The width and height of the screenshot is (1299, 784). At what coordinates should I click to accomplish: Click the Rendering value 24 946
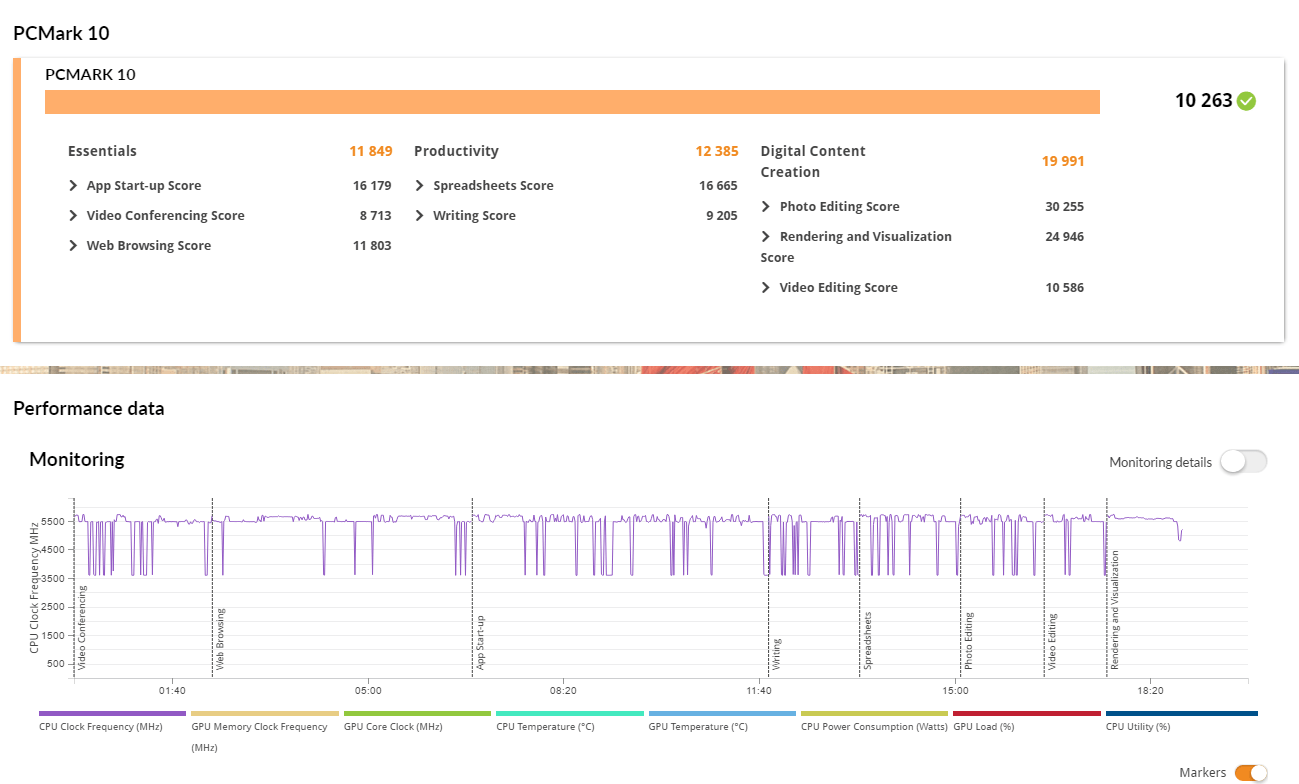point(1065,237)
